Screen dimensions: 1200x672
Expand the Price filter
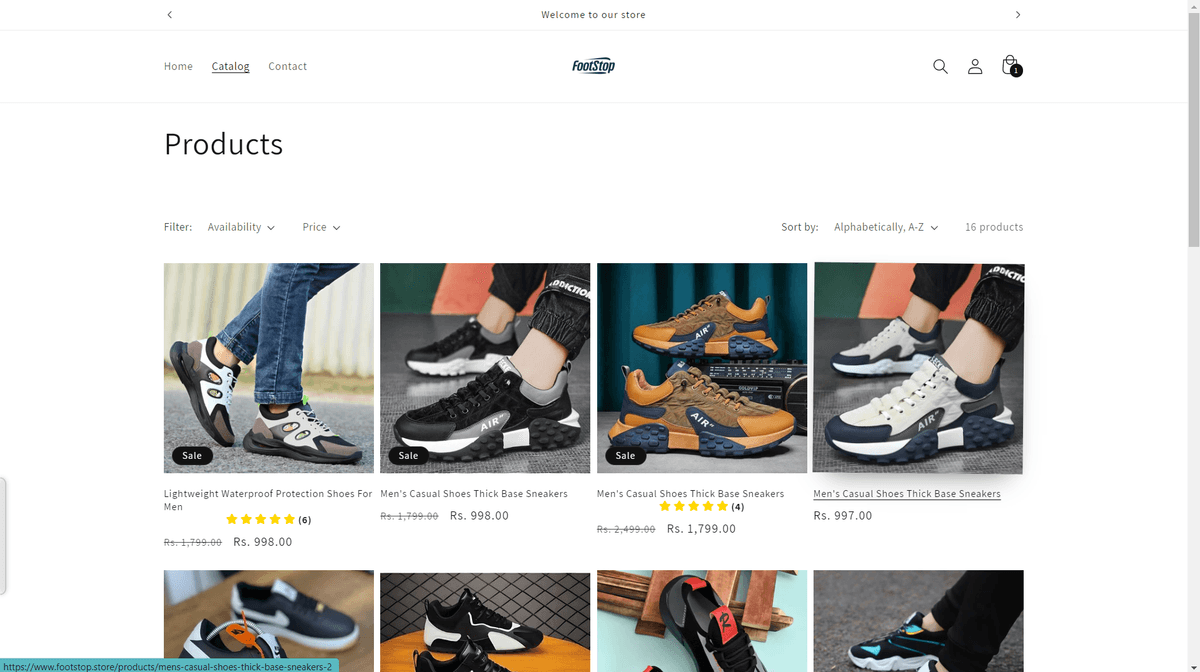(x=321, y=227)
